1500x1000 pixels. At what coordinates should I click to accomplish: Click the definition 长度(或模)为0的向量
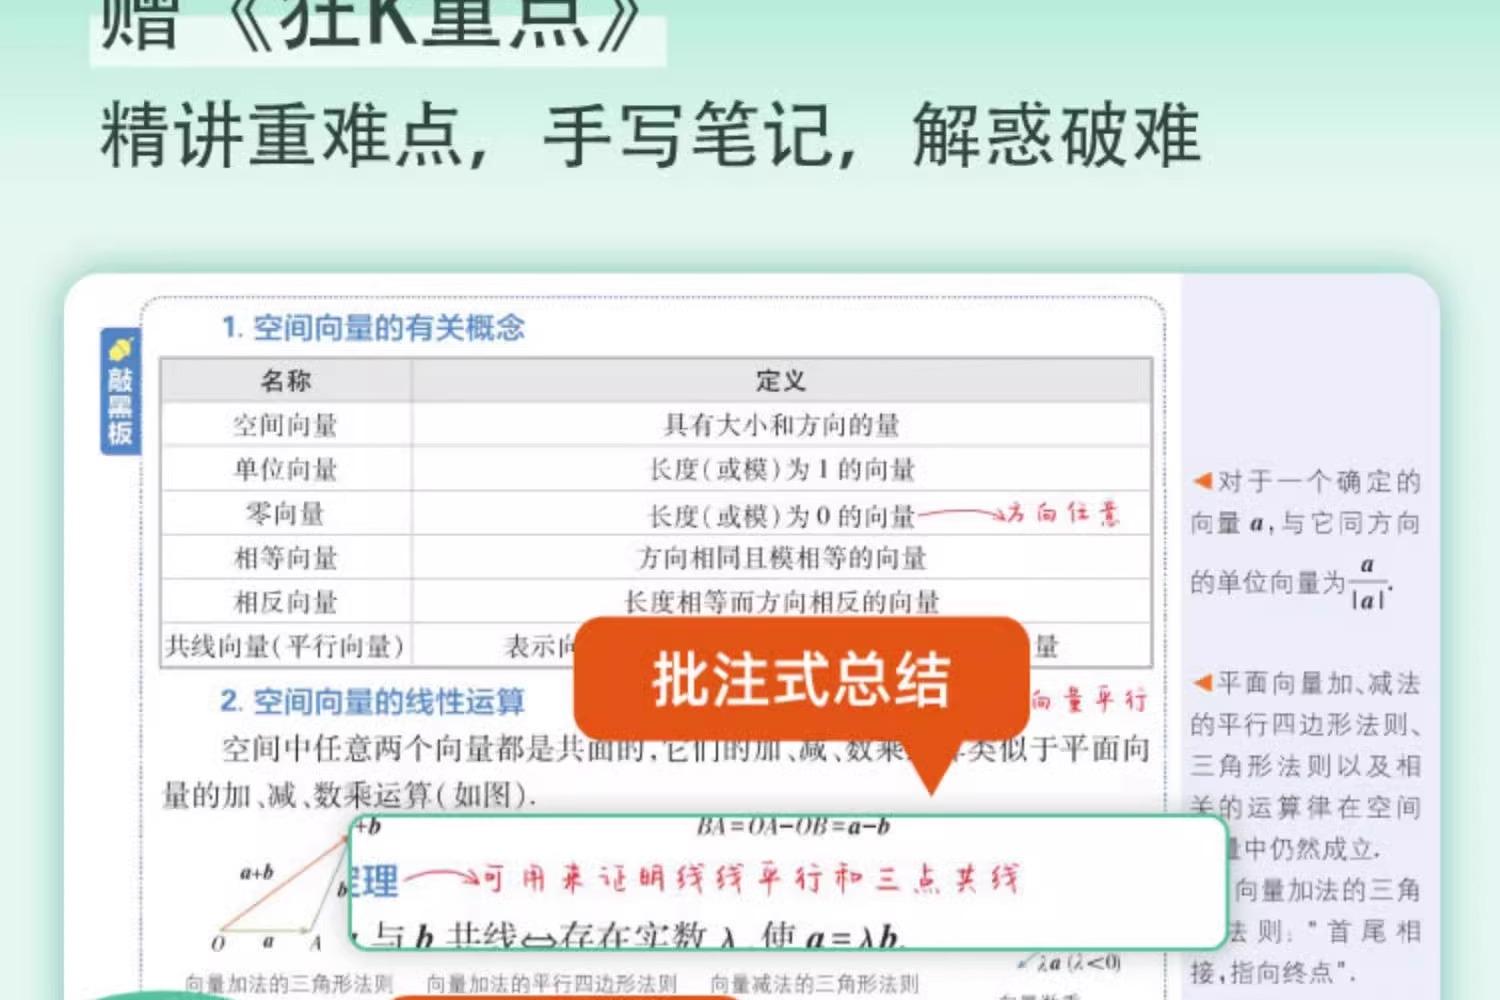[x=781, y=516]
